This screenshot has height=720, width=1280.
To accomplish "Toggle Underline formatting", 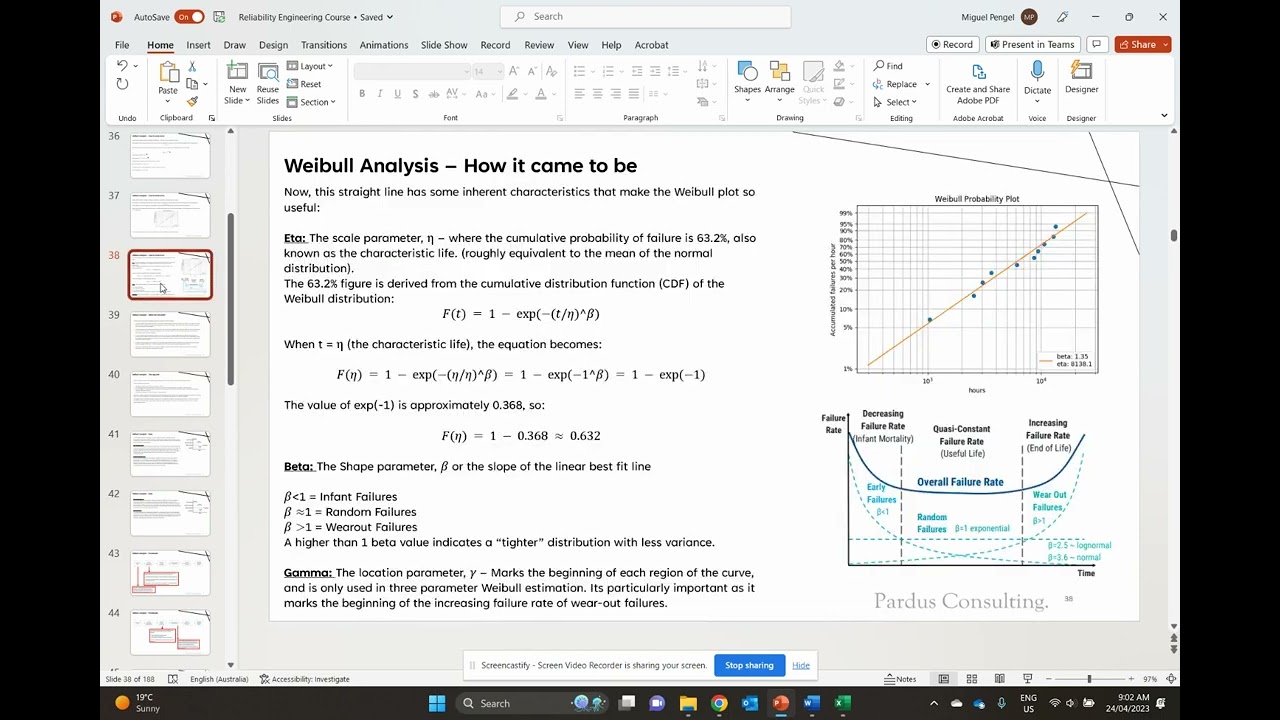I will click(398, 94).
